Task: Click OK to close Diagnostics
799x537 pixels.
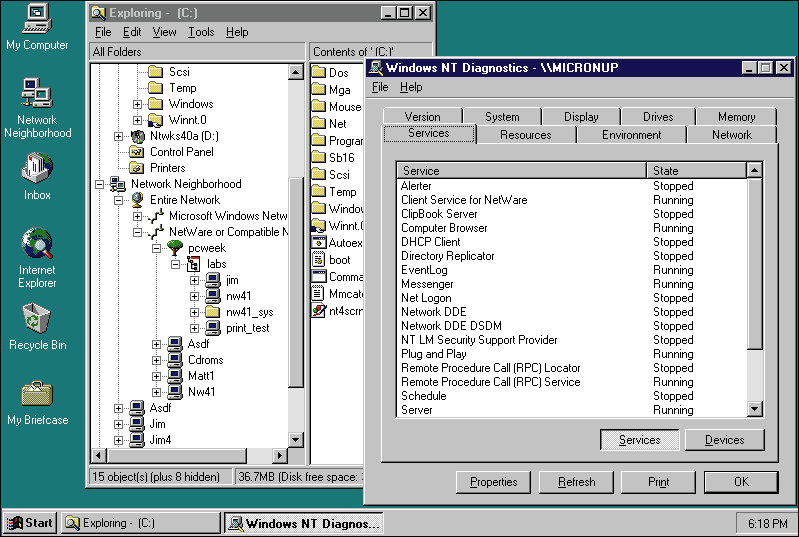Action: click(741, 482)
